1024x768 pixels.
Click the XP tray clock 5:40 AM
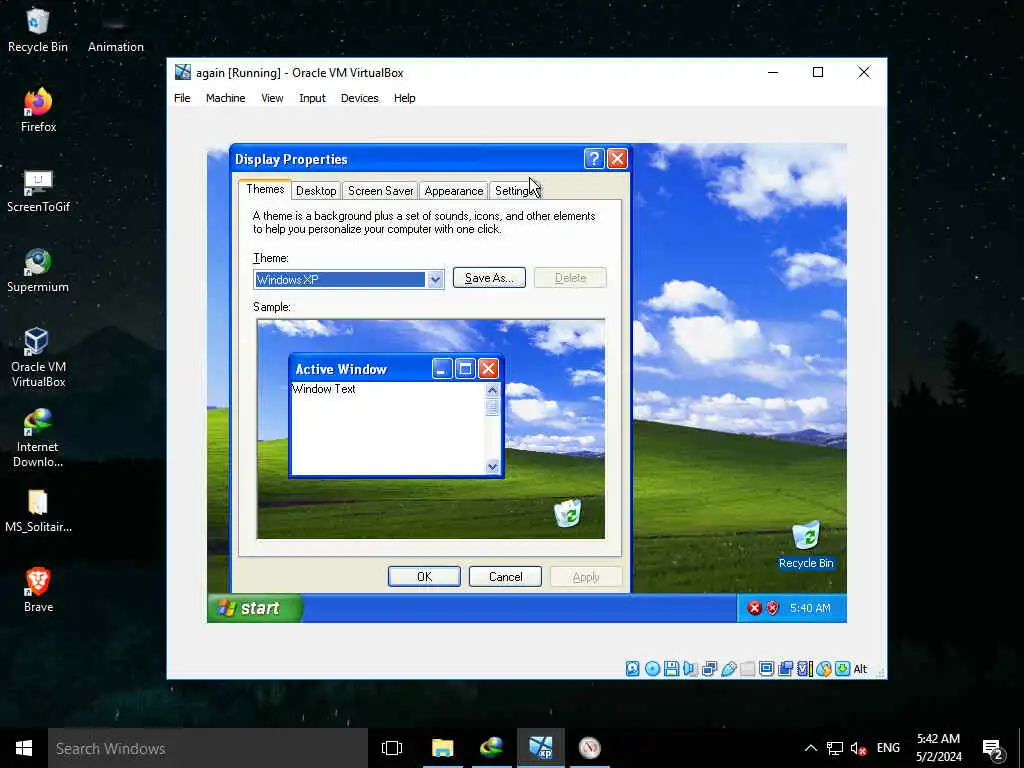click(810, 608)
